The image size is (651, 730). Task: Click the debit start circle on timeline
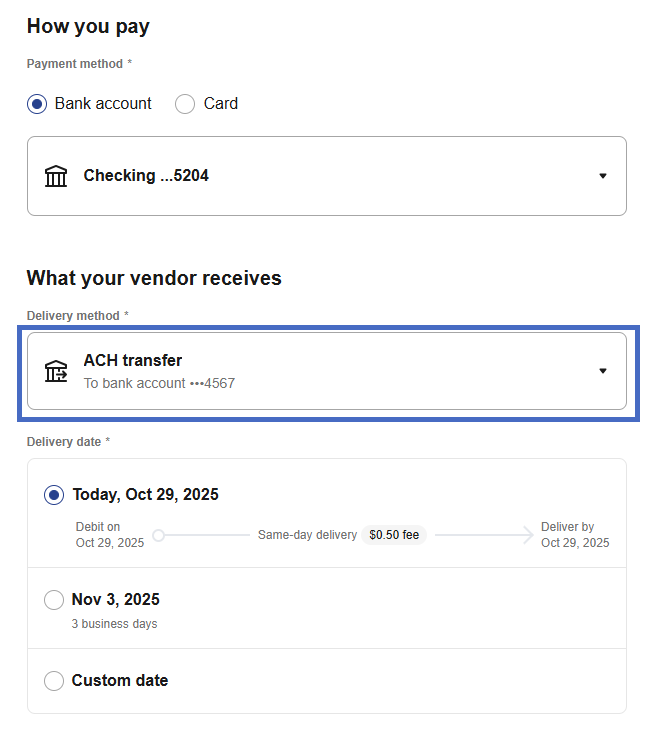click(158, 535)
